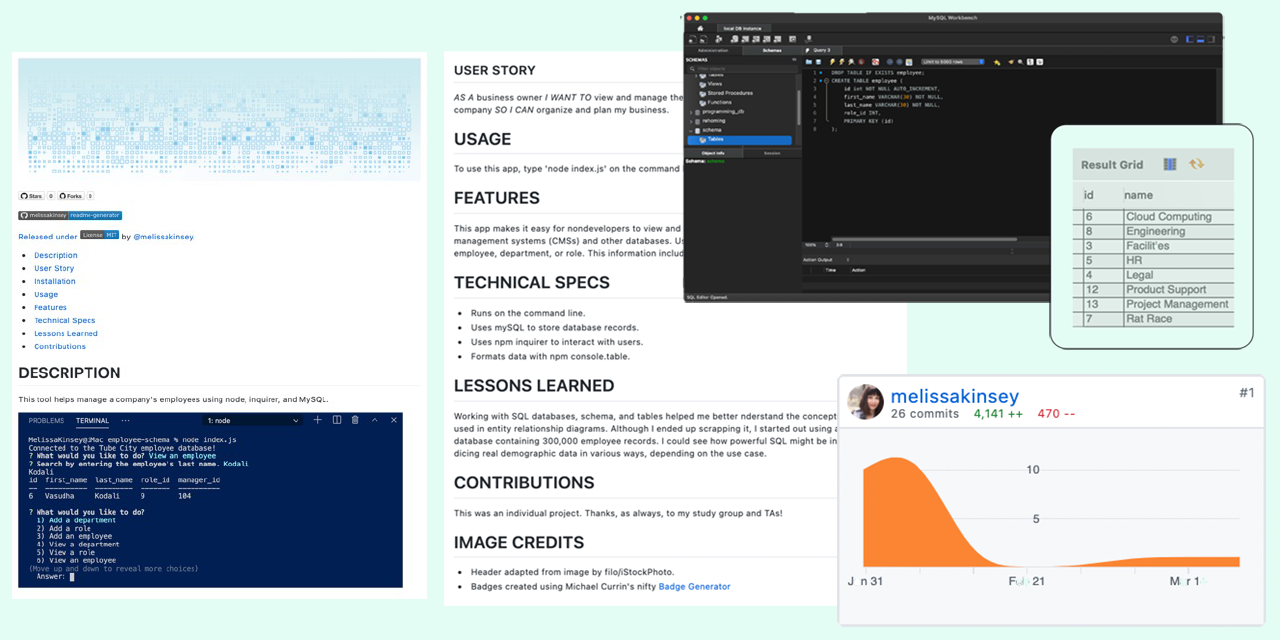1280x640 pixels.
Task: Jump to Installation in table of contents
Action: coord(55,281)
